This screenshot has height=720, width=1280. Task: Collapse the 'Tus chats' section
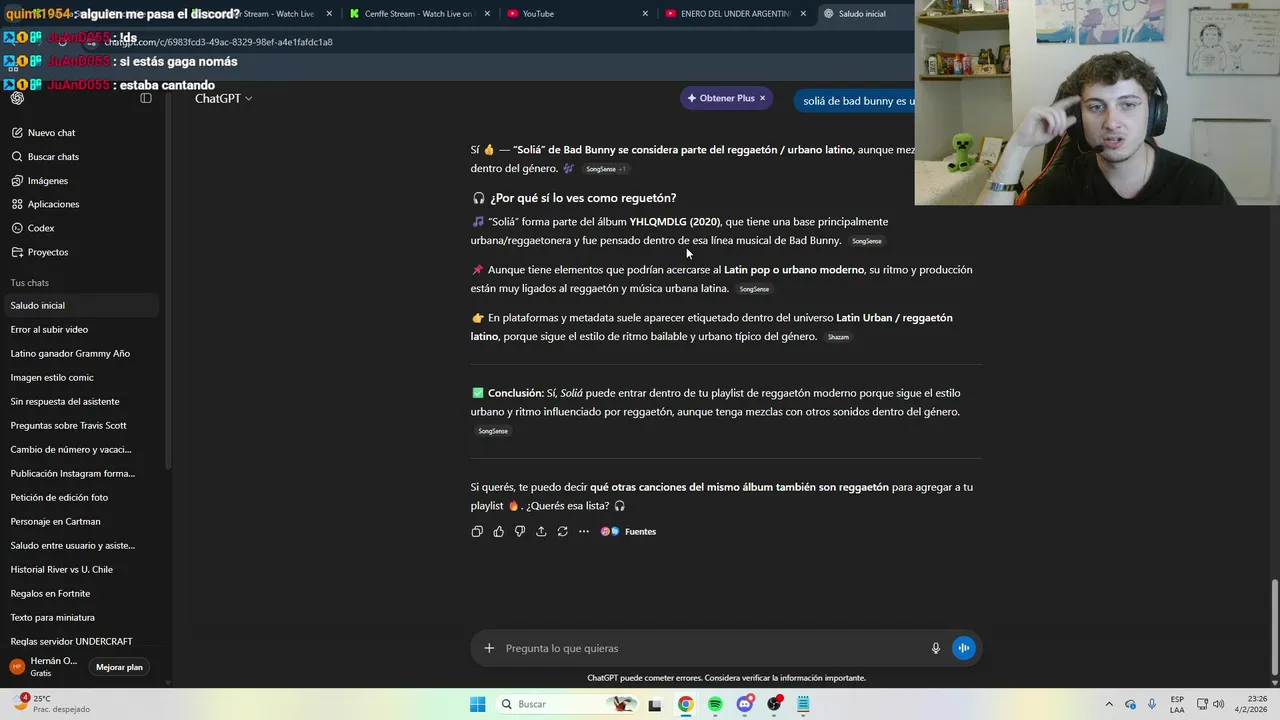click(x=29, y=283)
